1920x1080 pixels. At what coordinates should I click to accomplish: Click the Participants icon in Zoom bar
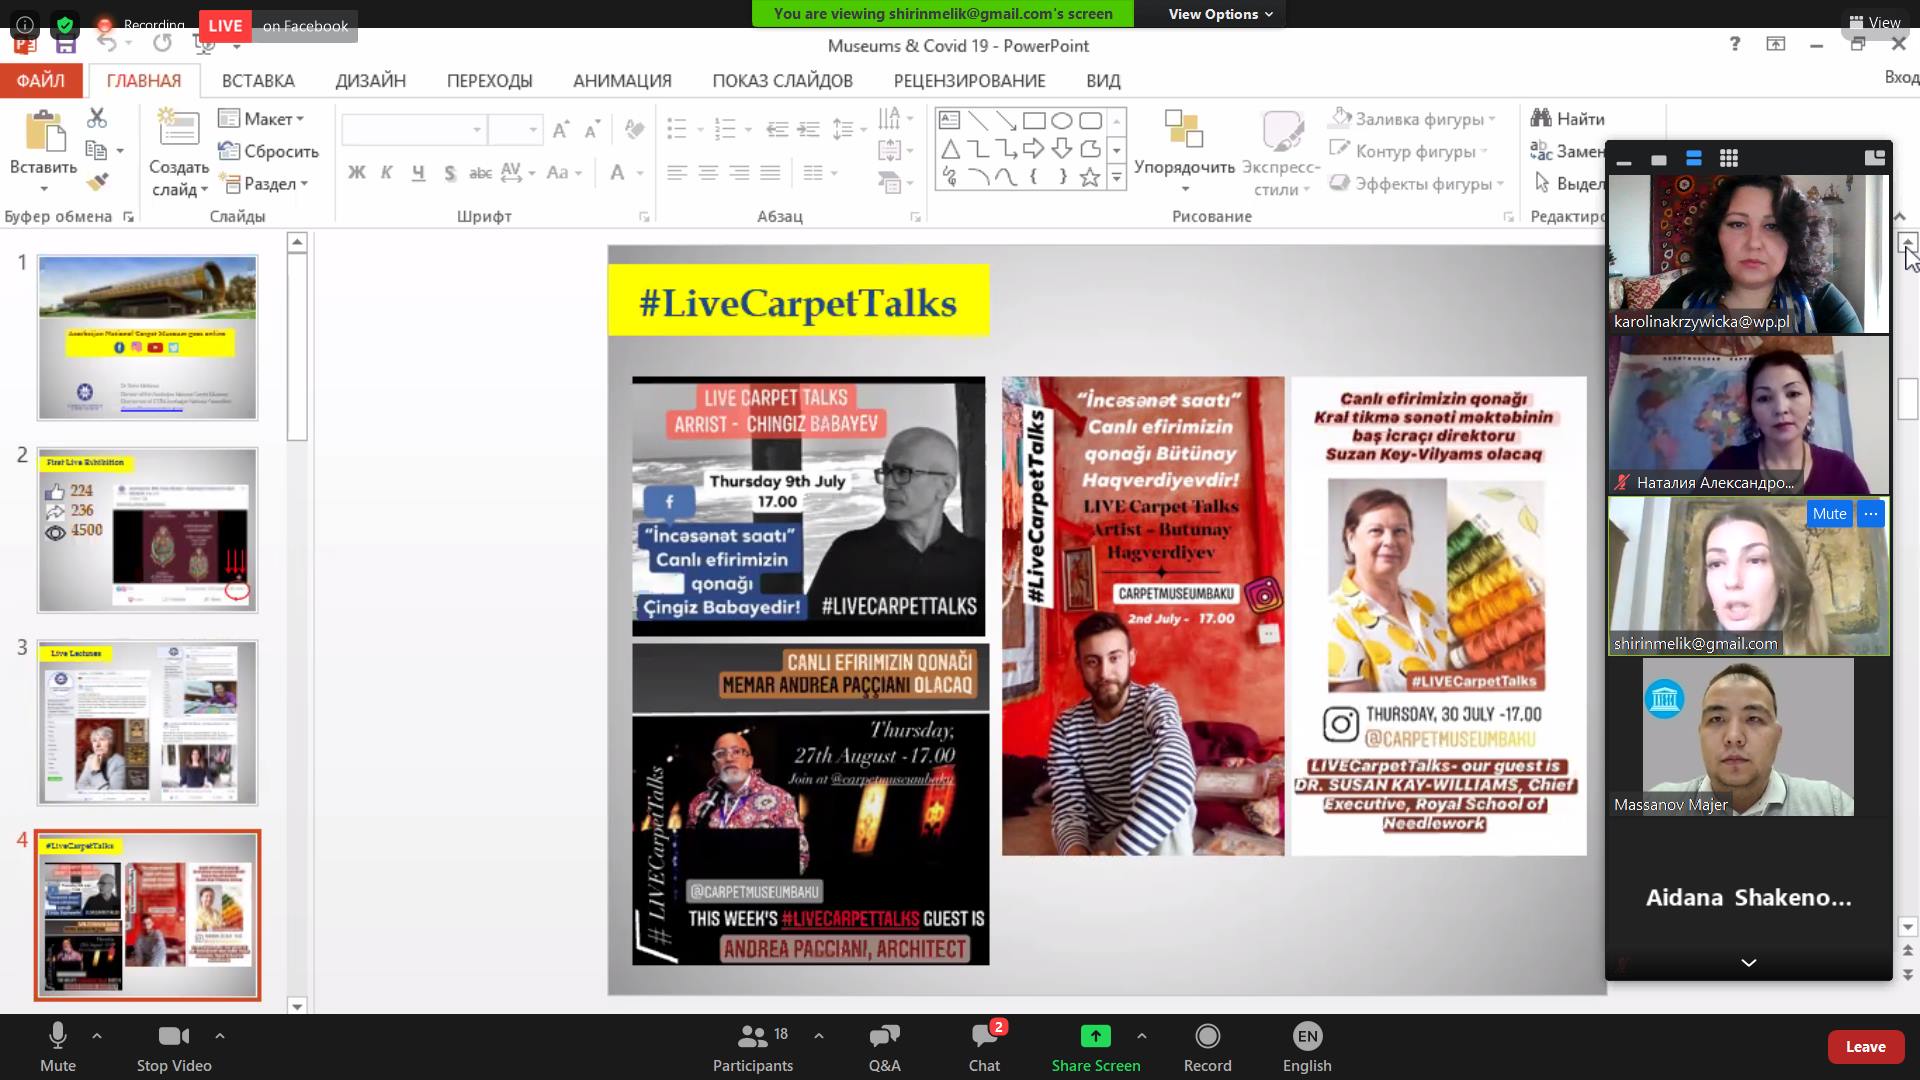[x=752, y=1036]
